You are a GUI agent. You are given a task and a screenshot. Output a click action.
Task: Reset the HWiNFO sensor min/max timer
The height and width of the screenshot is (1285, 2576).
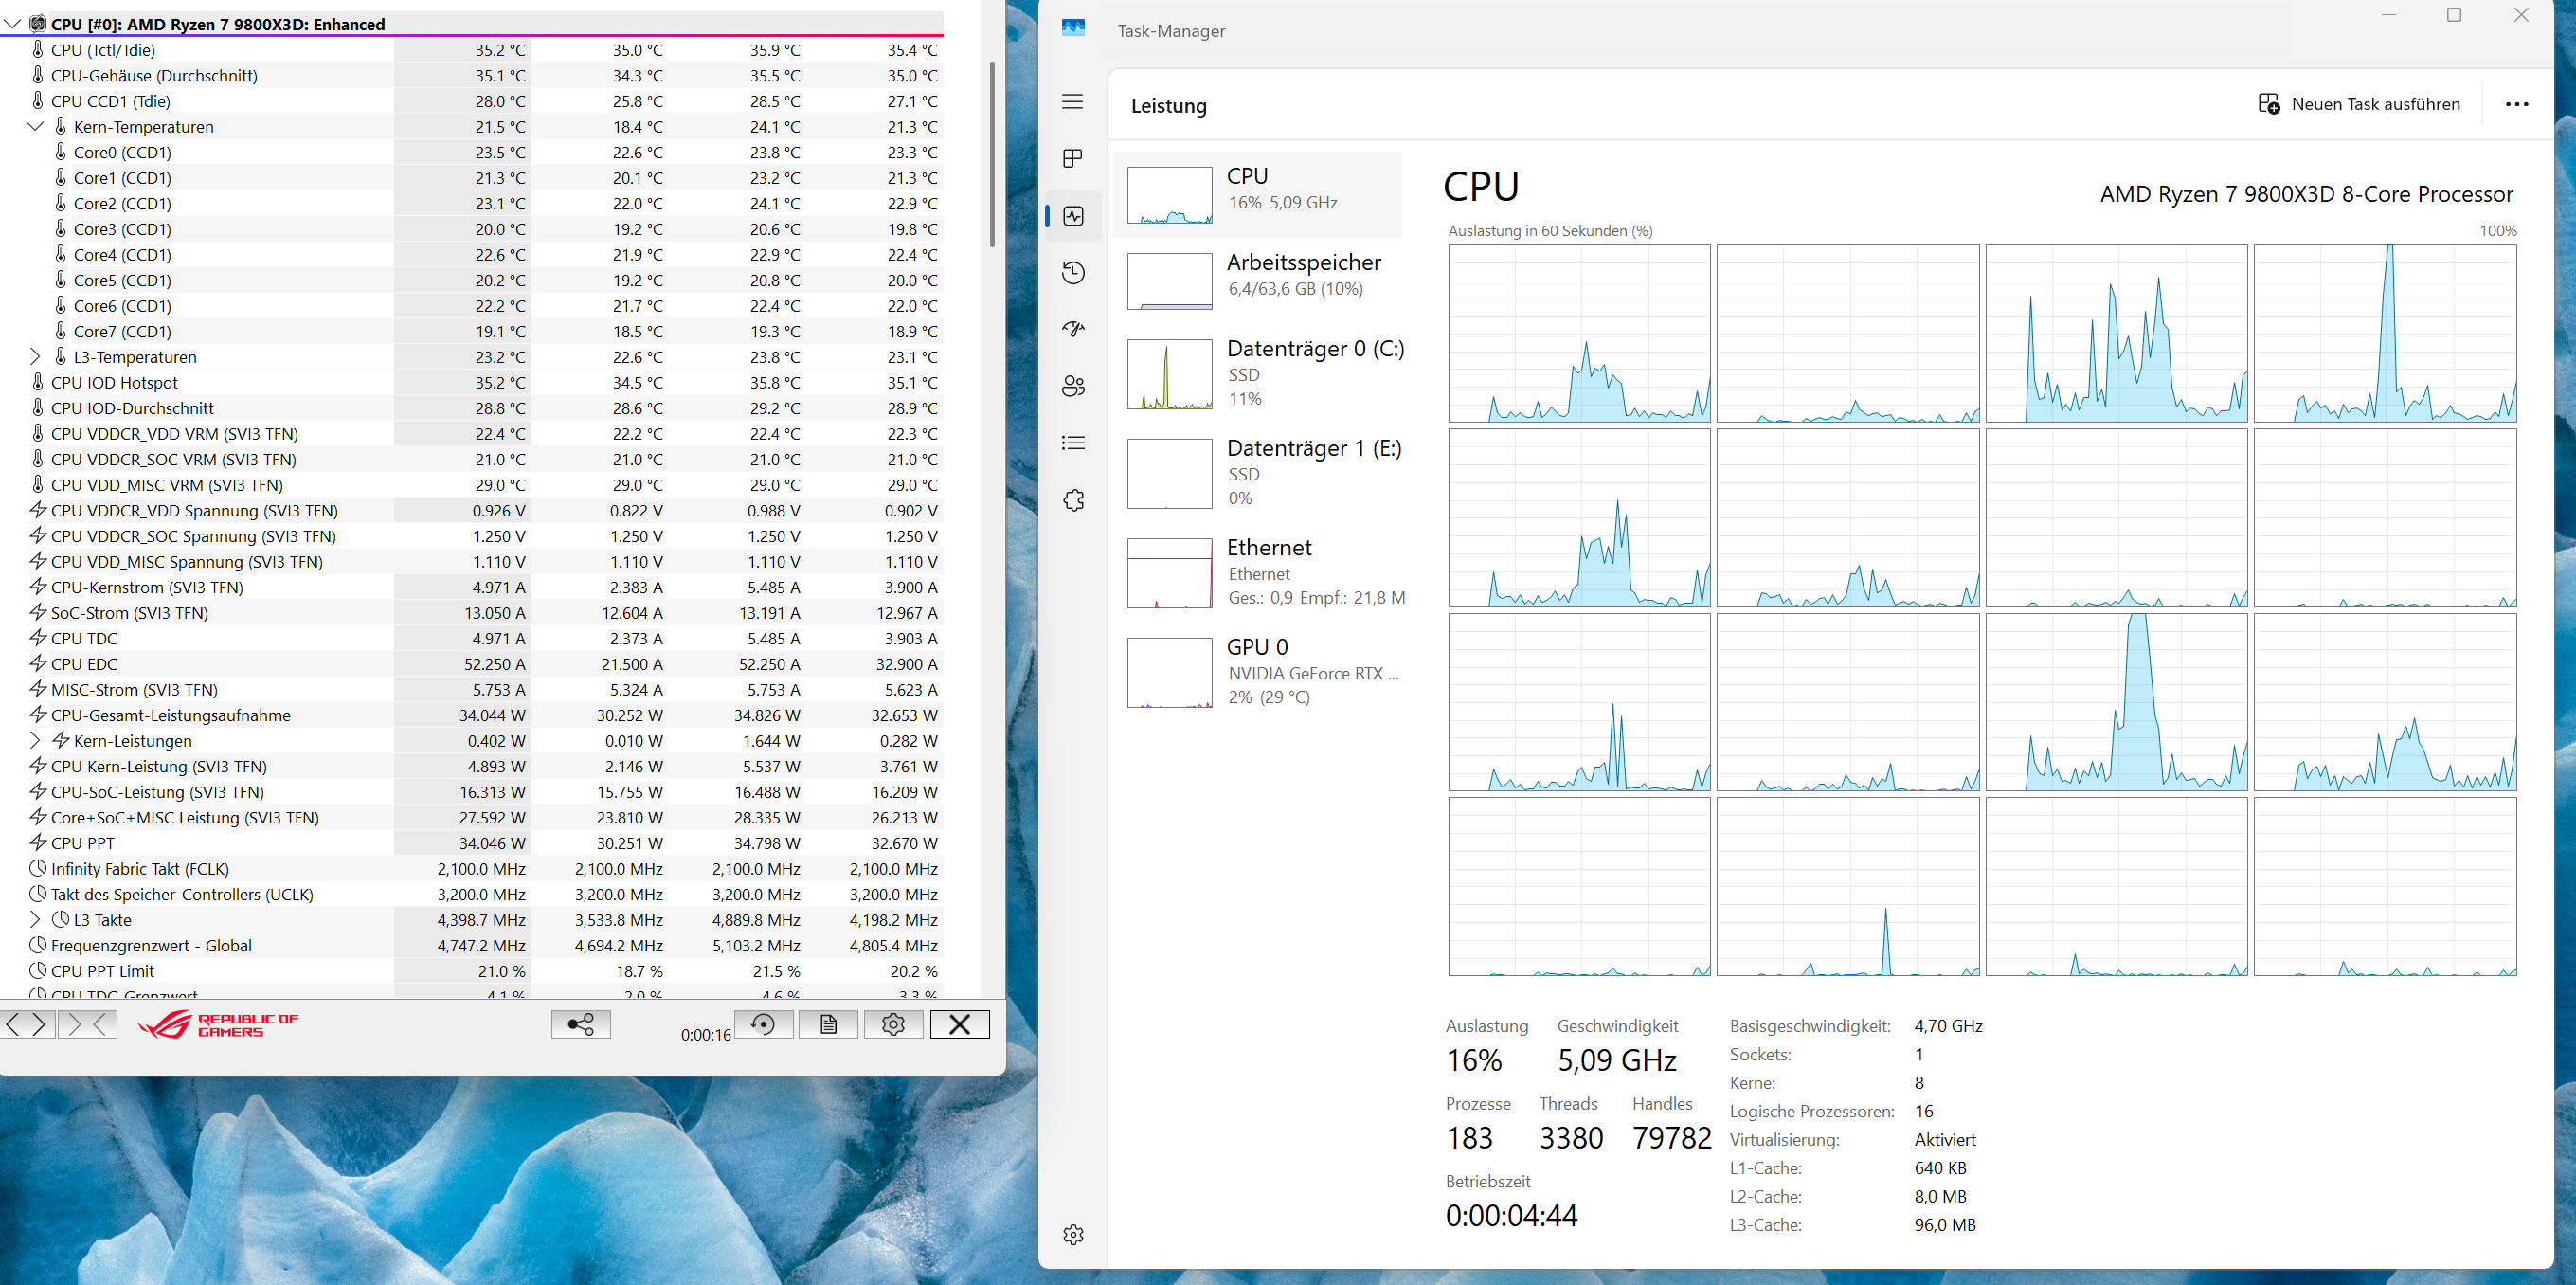763,1024
